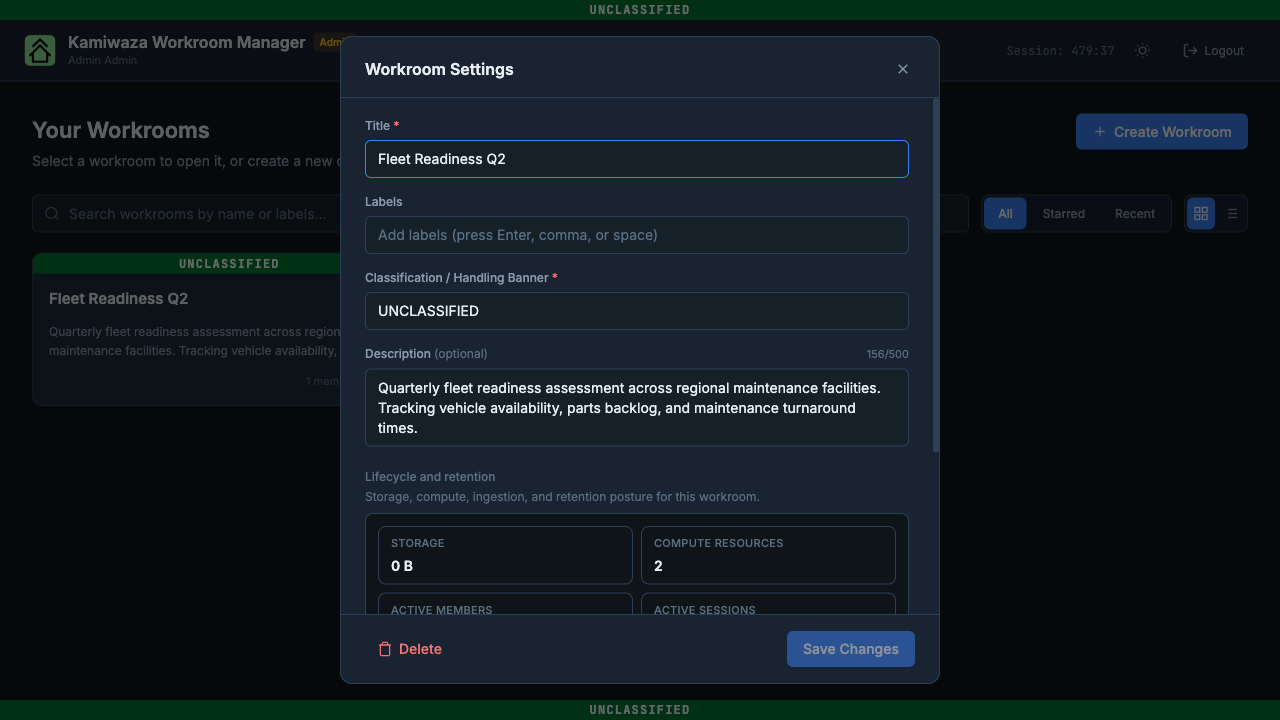Switch to list view icon

(x=1232, y=214)
